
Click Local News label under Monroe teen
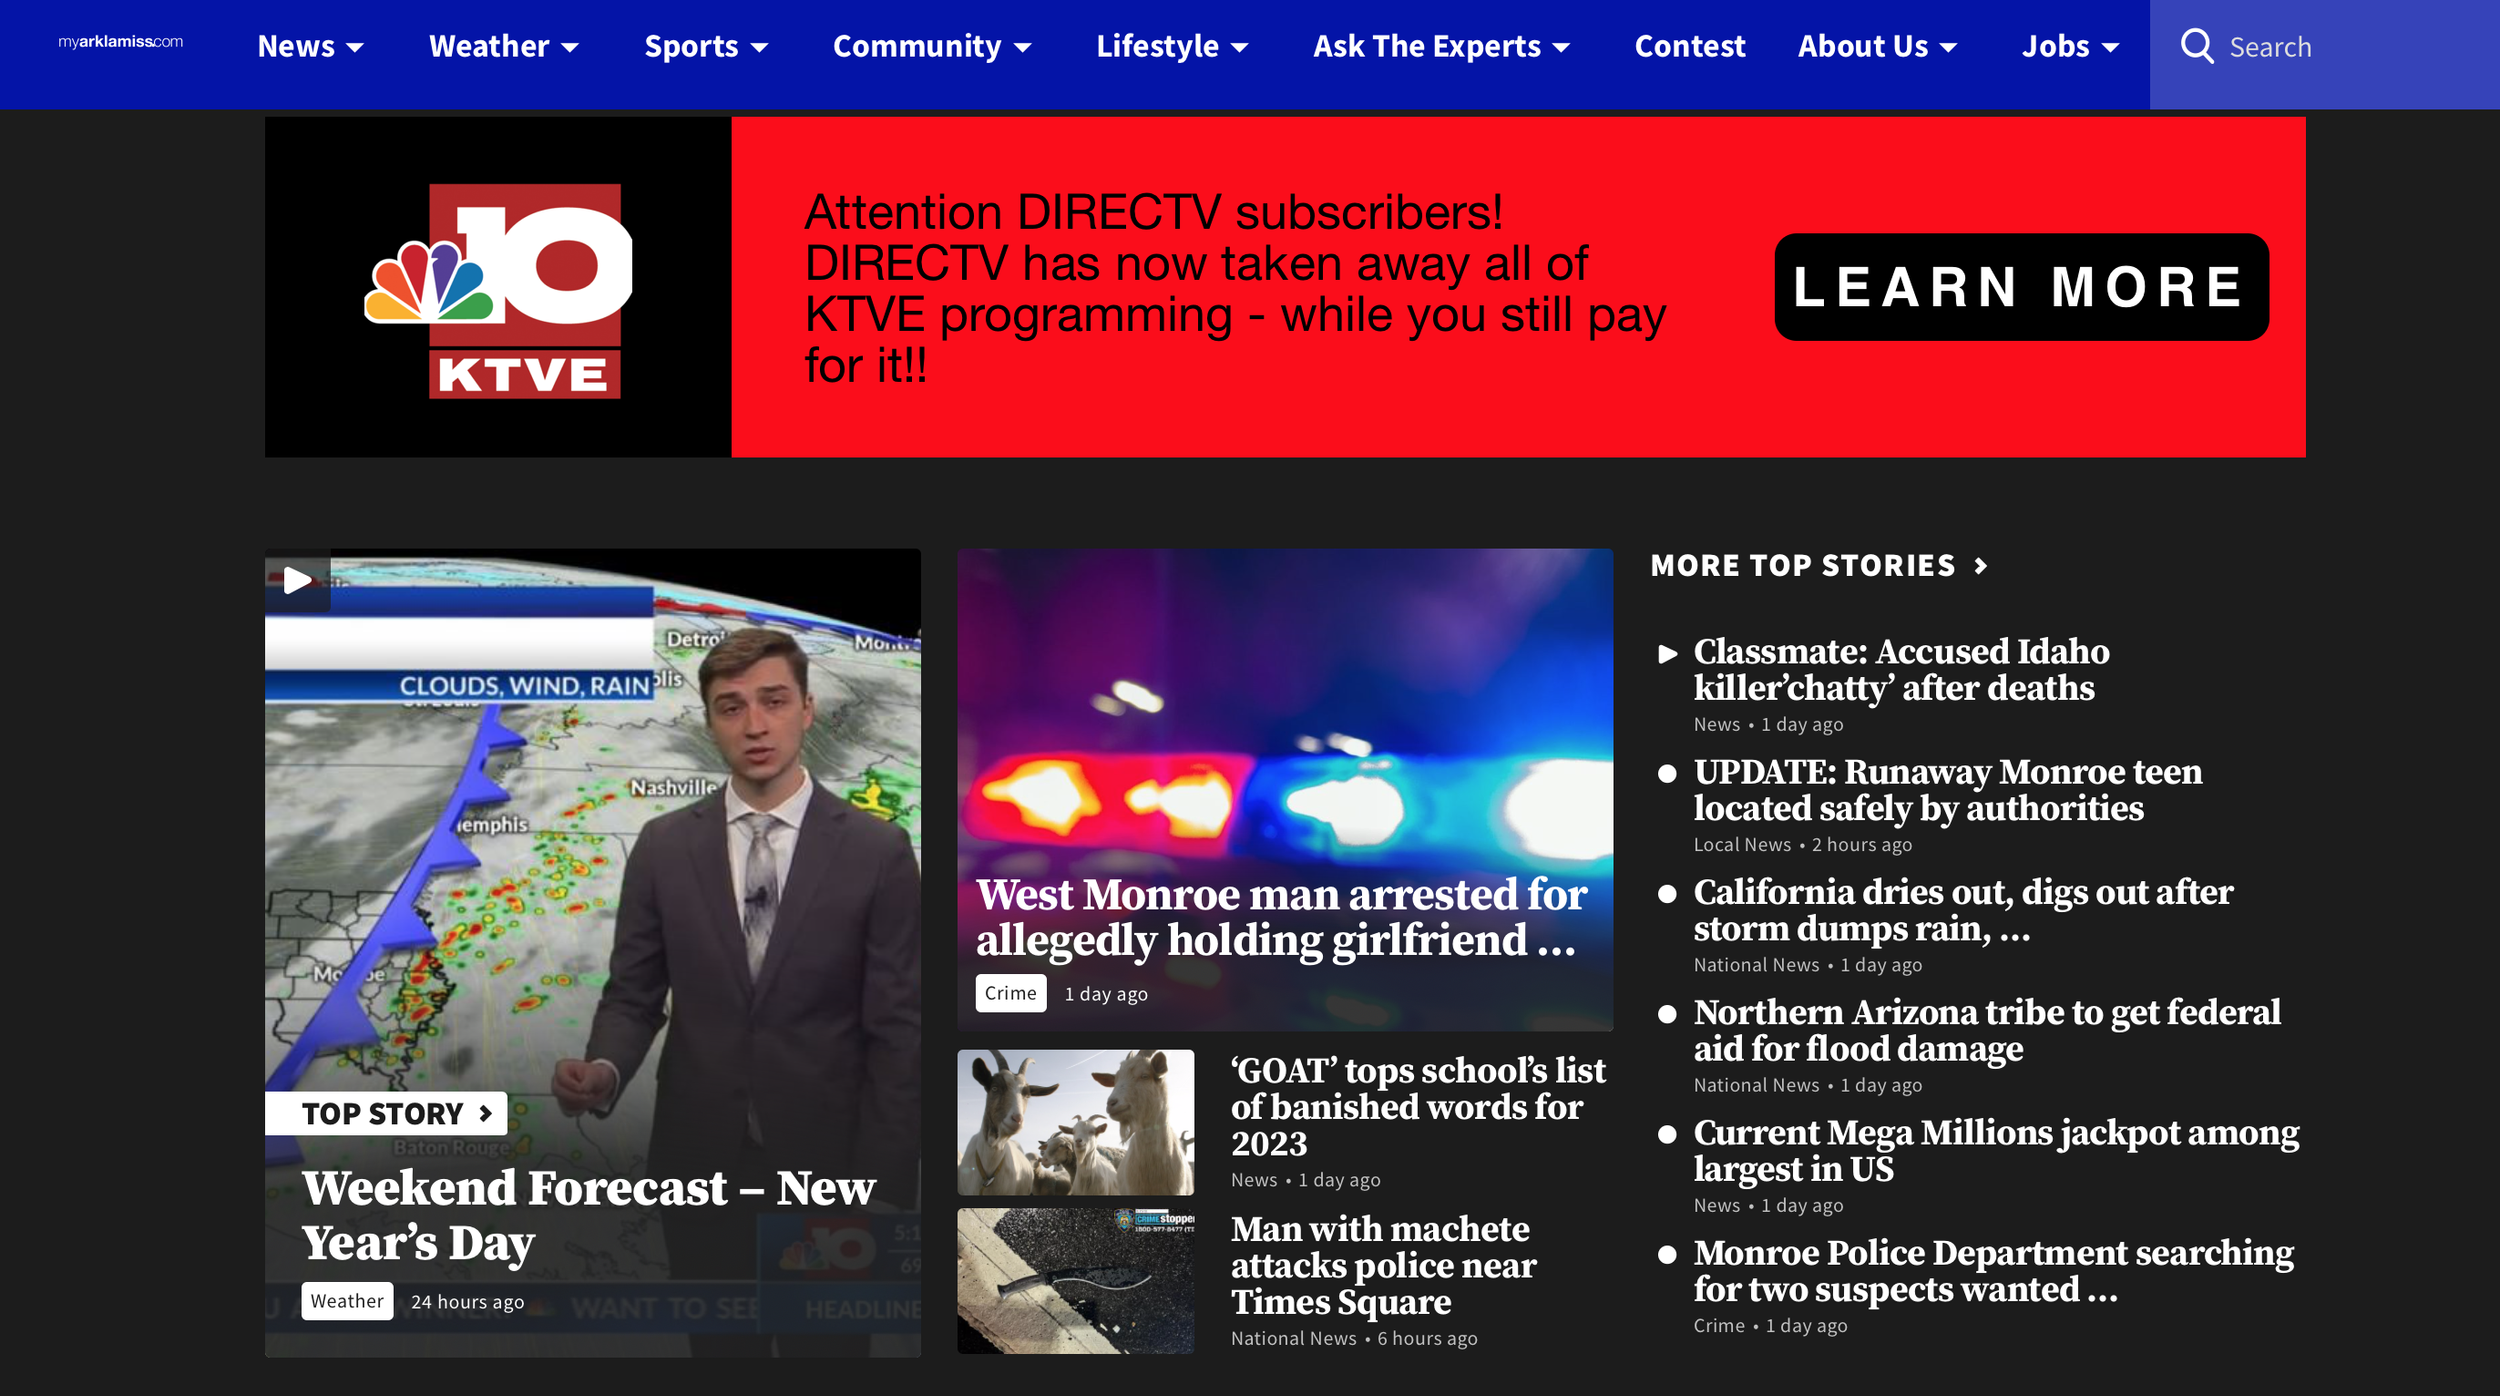(1742, 845)
